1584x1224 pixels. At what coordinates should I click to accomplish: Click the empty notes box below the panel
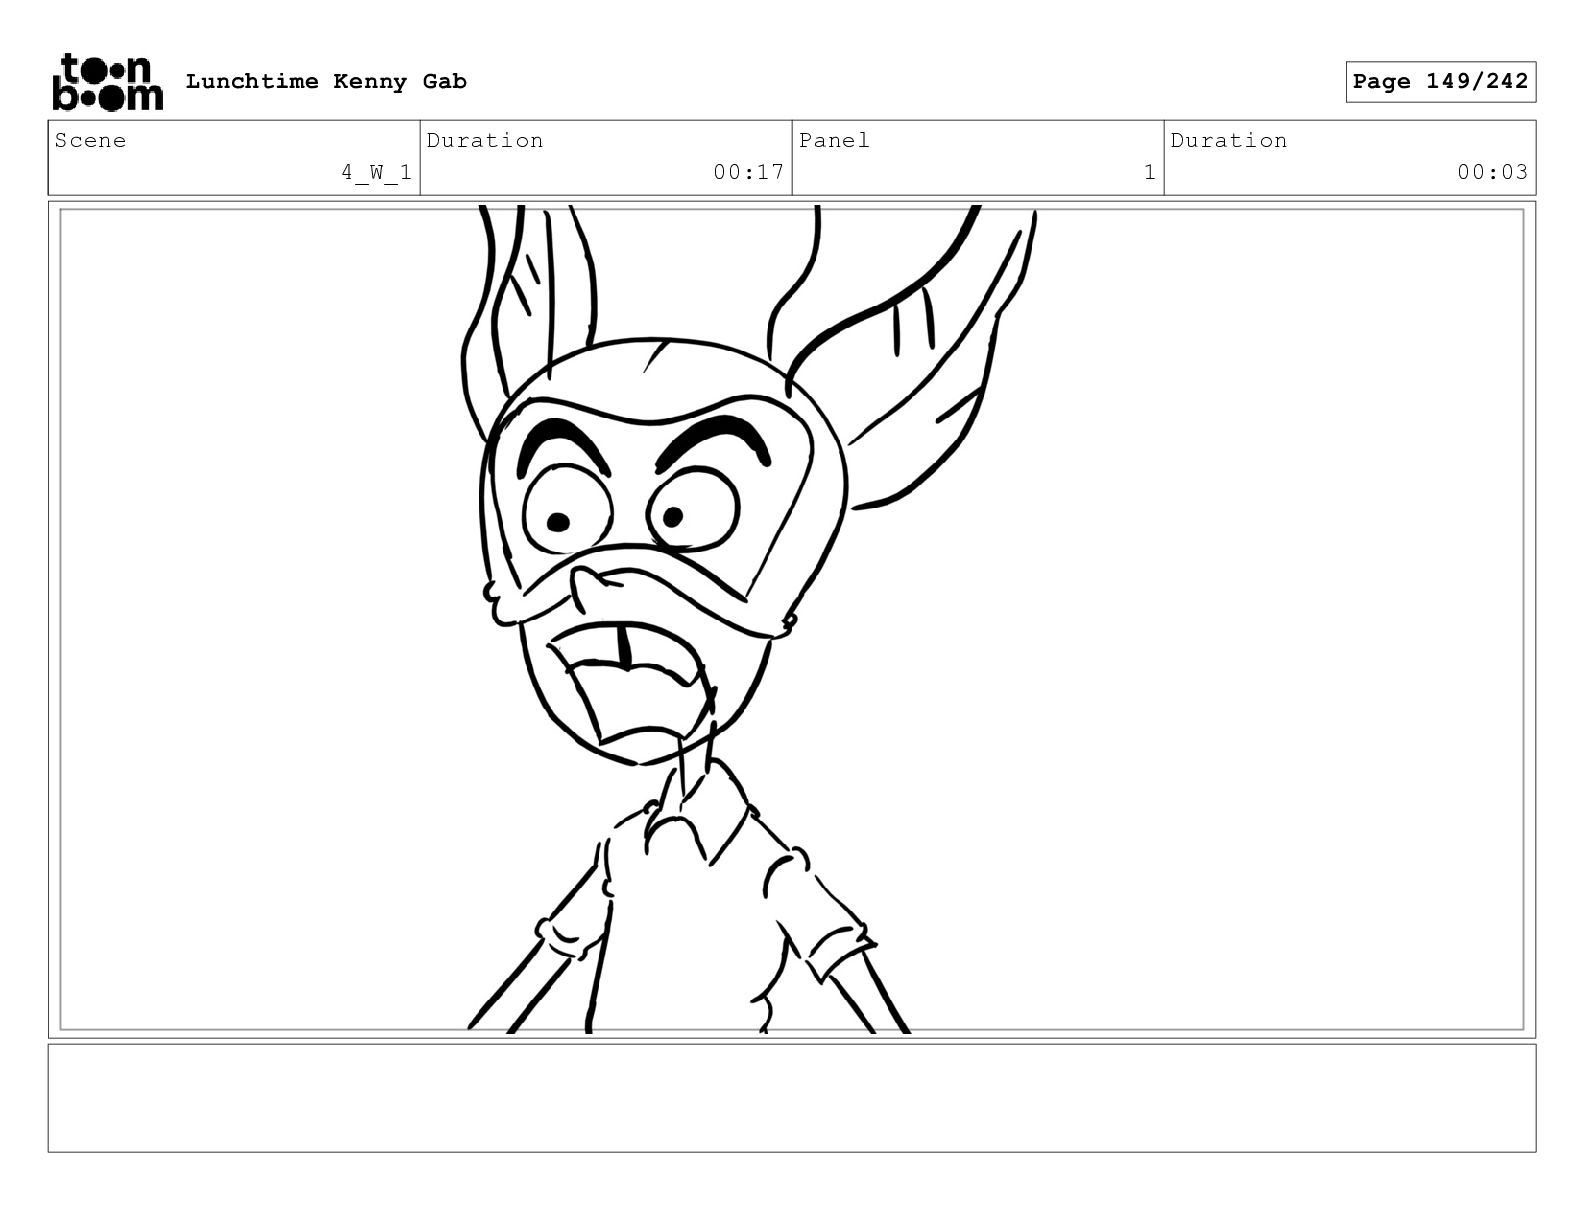[x=792, y=1098]
